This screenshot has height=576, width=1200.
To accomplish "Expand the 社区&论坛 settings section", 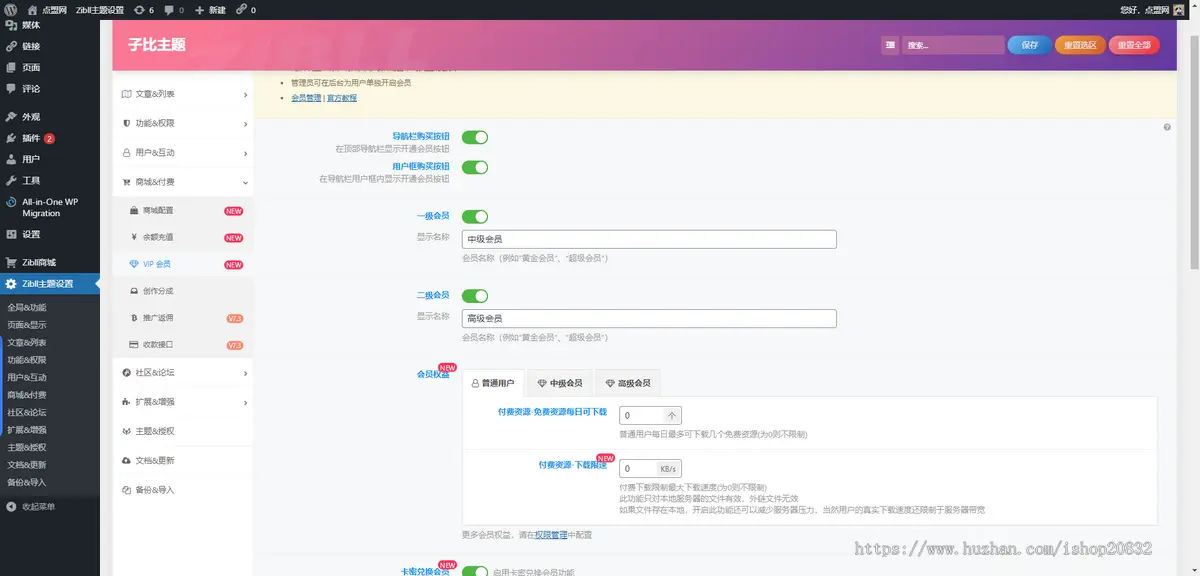I will click(183, 372).
